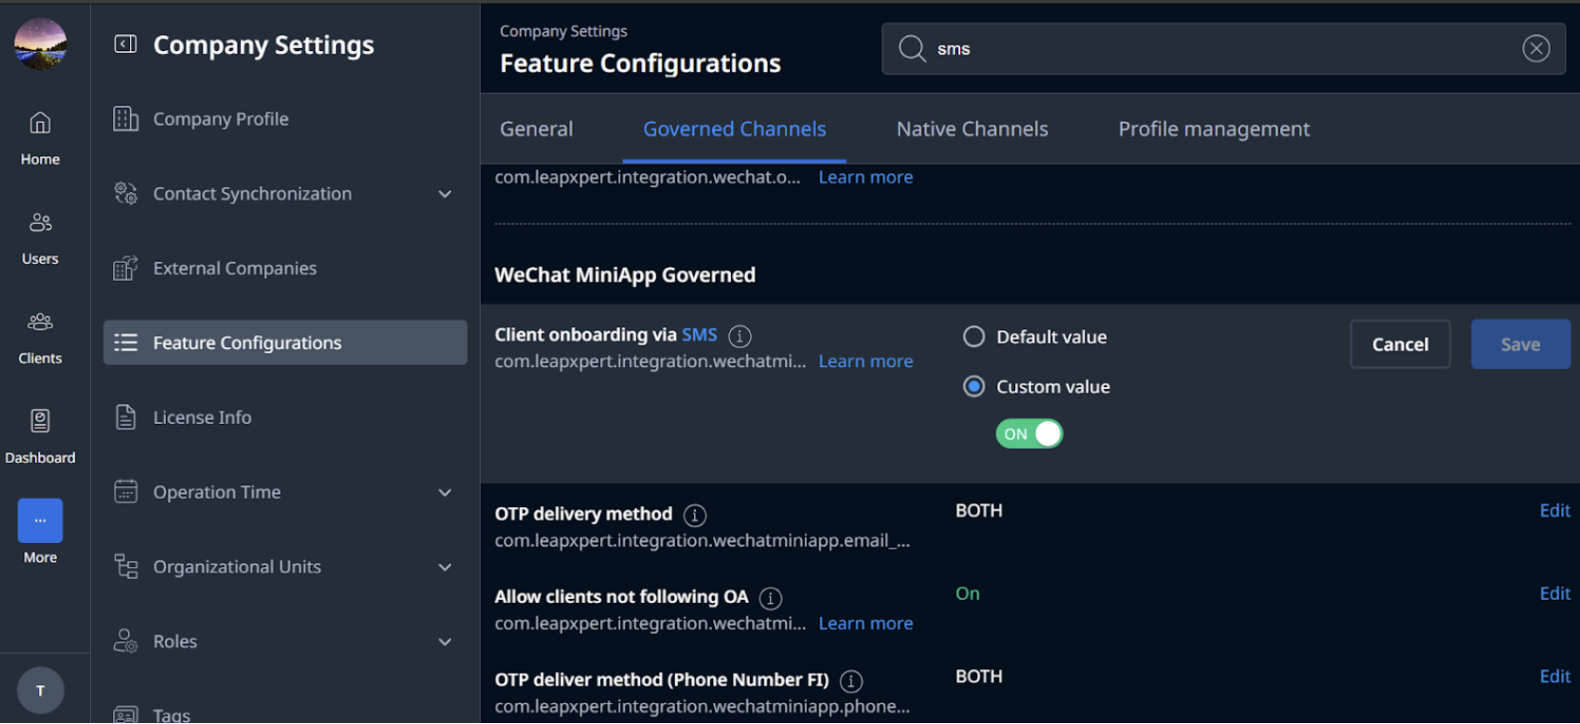Open the Dashboard icon
This screenshot has width=1580, height=724.
tap(40, 421)
